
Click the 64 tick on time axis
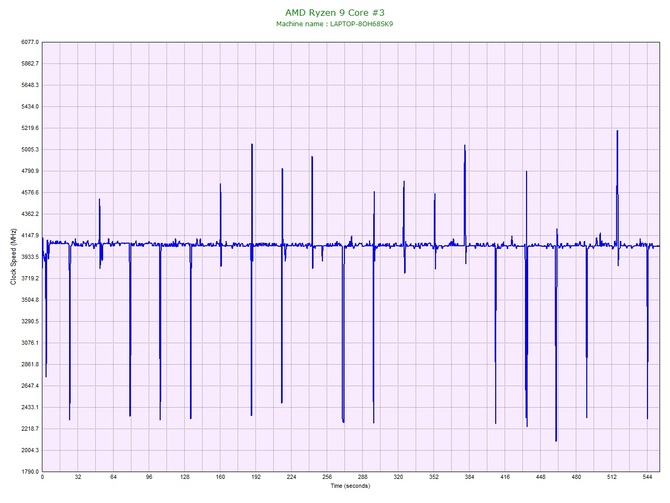(113, 477)
